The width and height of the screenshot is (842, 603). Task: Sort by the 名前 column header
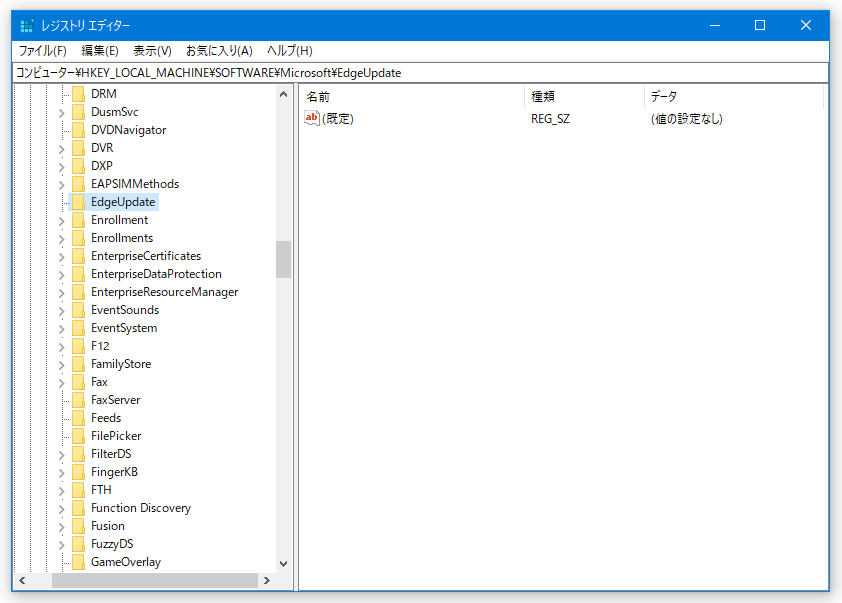point(411,97)
